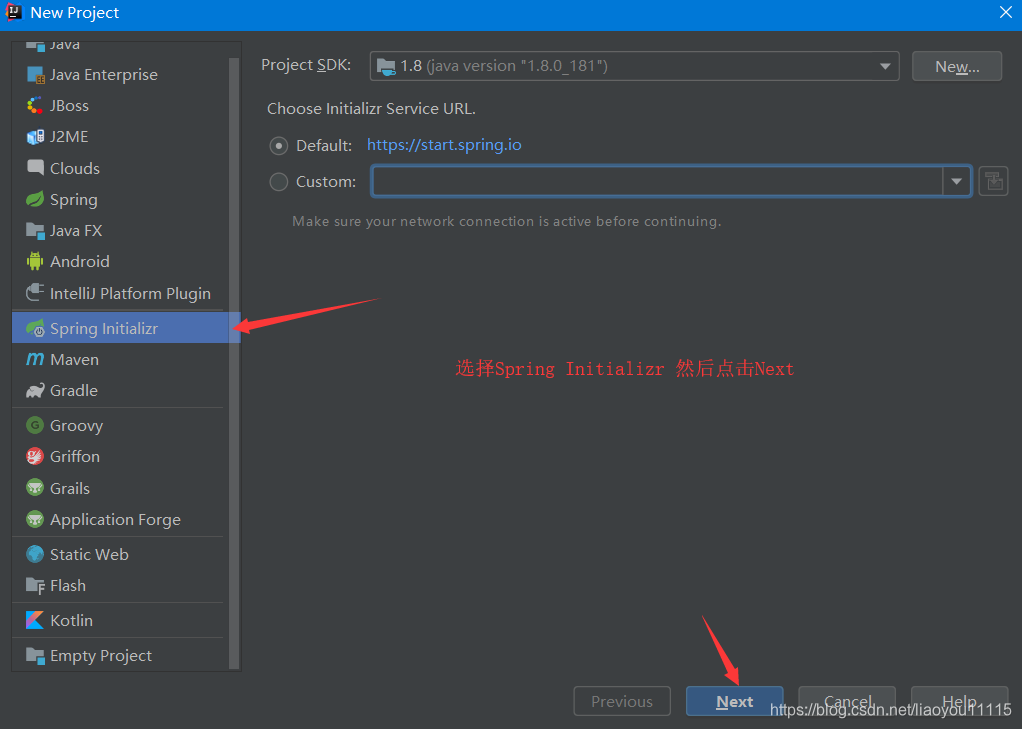
Task: Select the Default service URL radio button
Action: [x=279, y=145]
